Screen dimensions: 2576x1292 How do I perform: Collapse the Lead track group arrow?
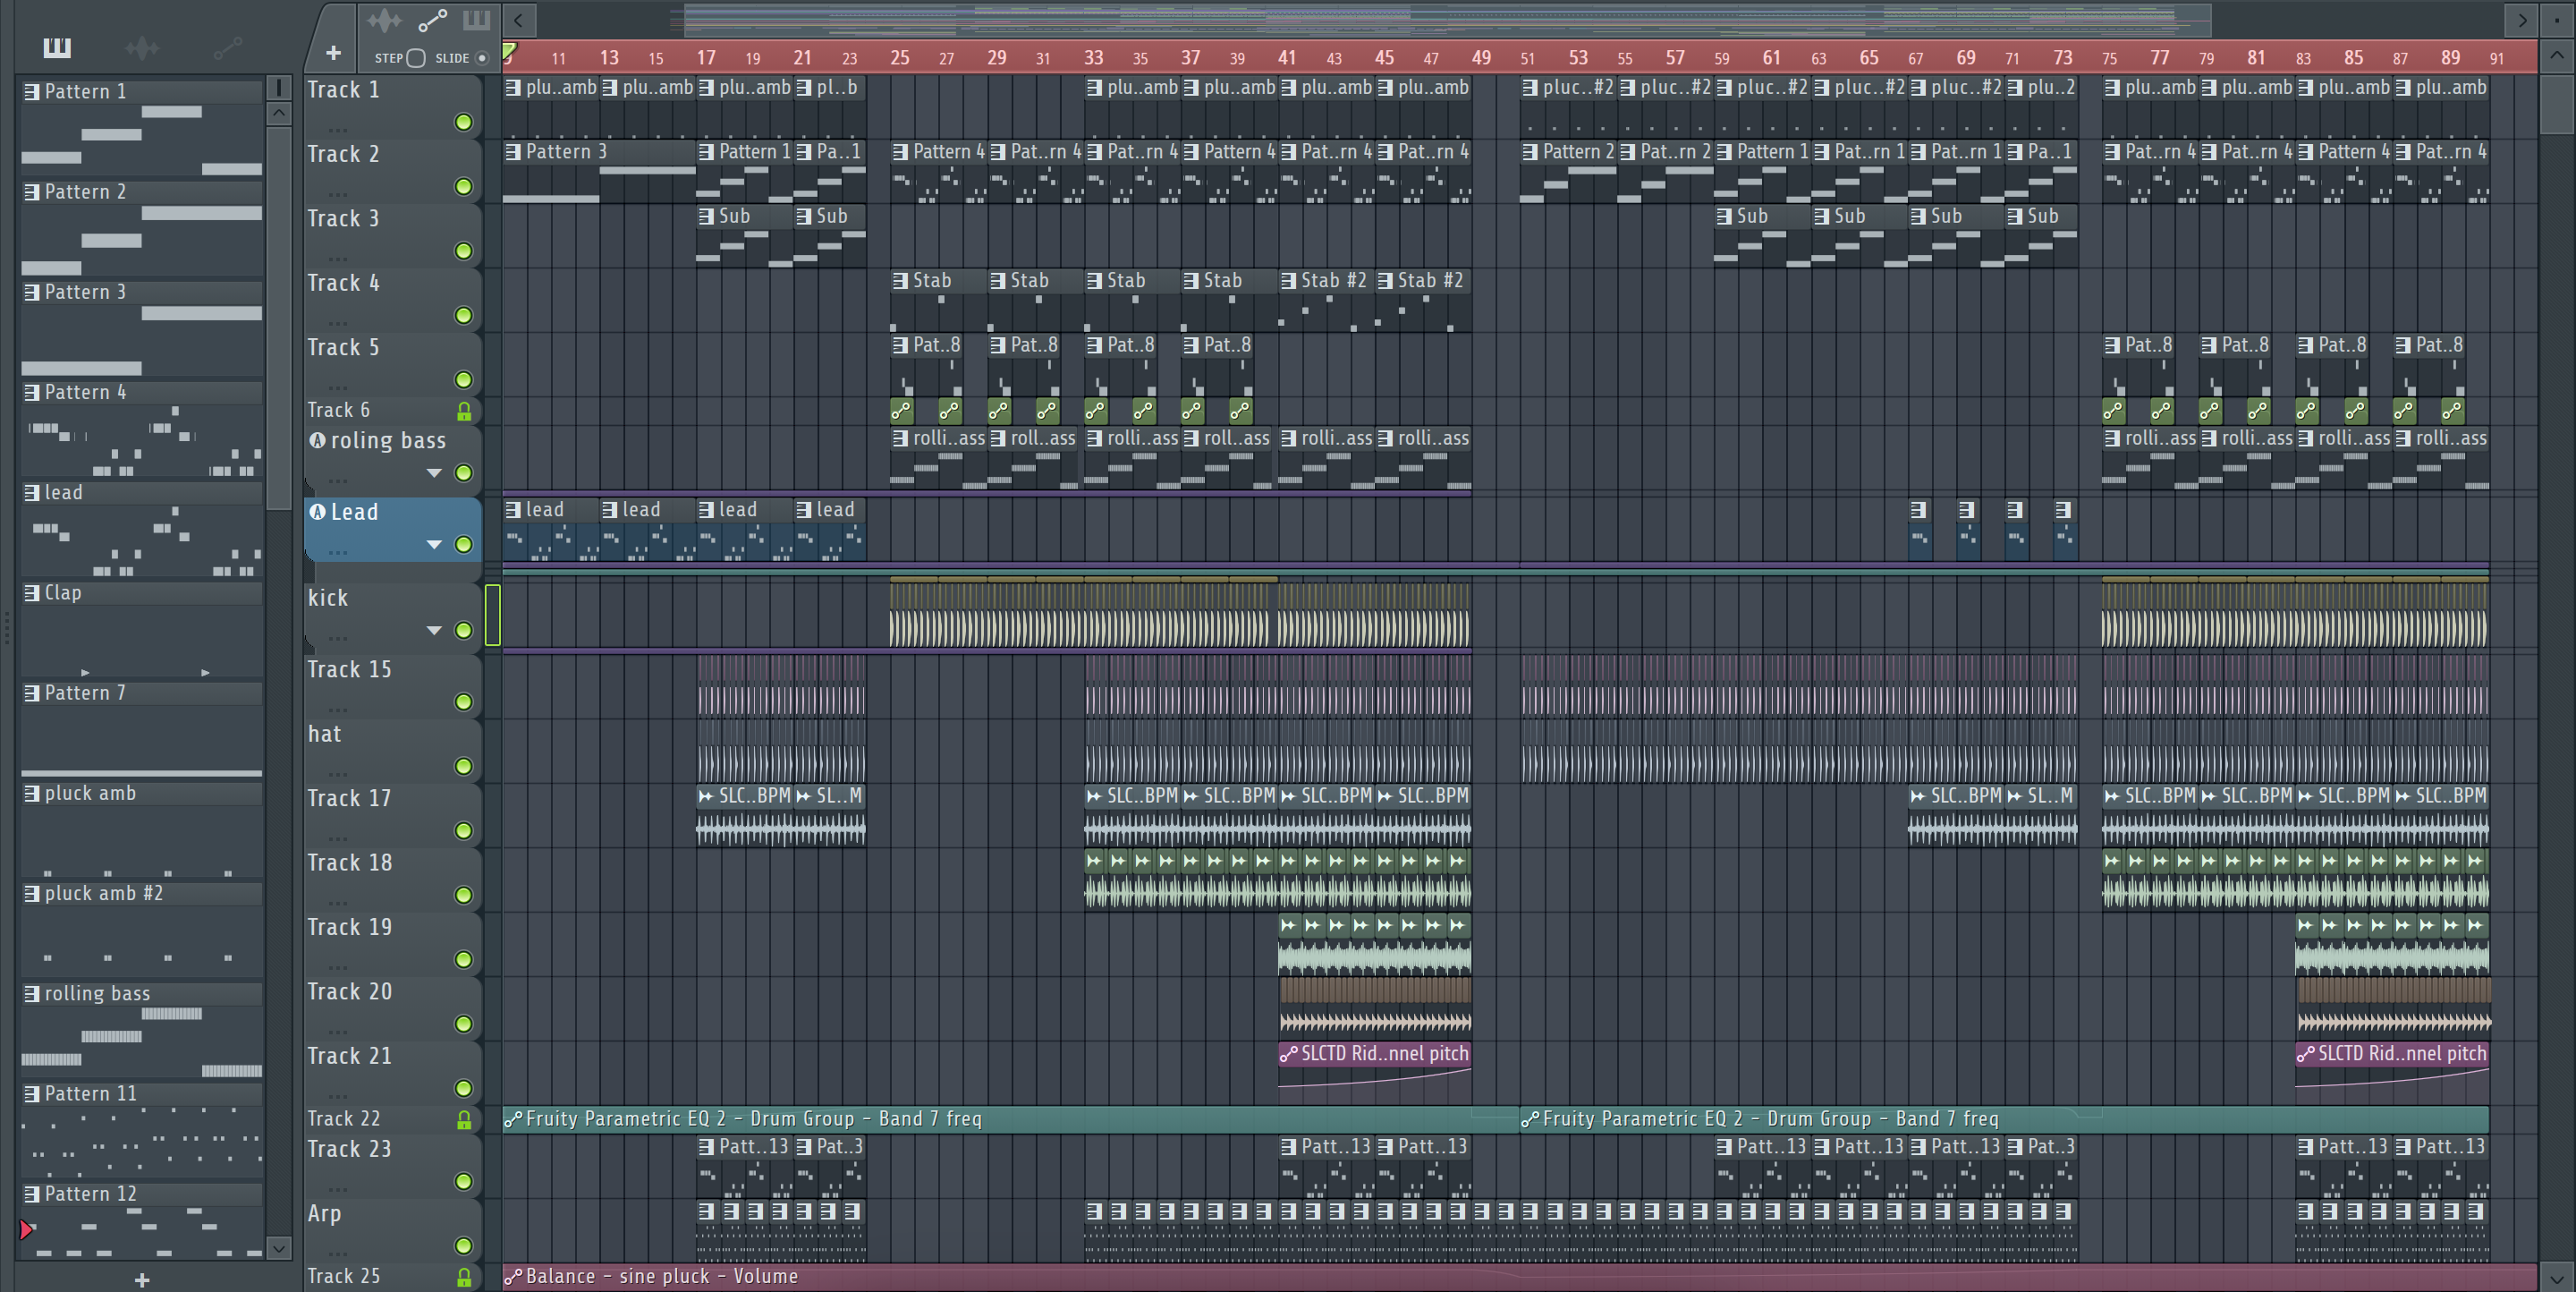[x=434, y=545]
